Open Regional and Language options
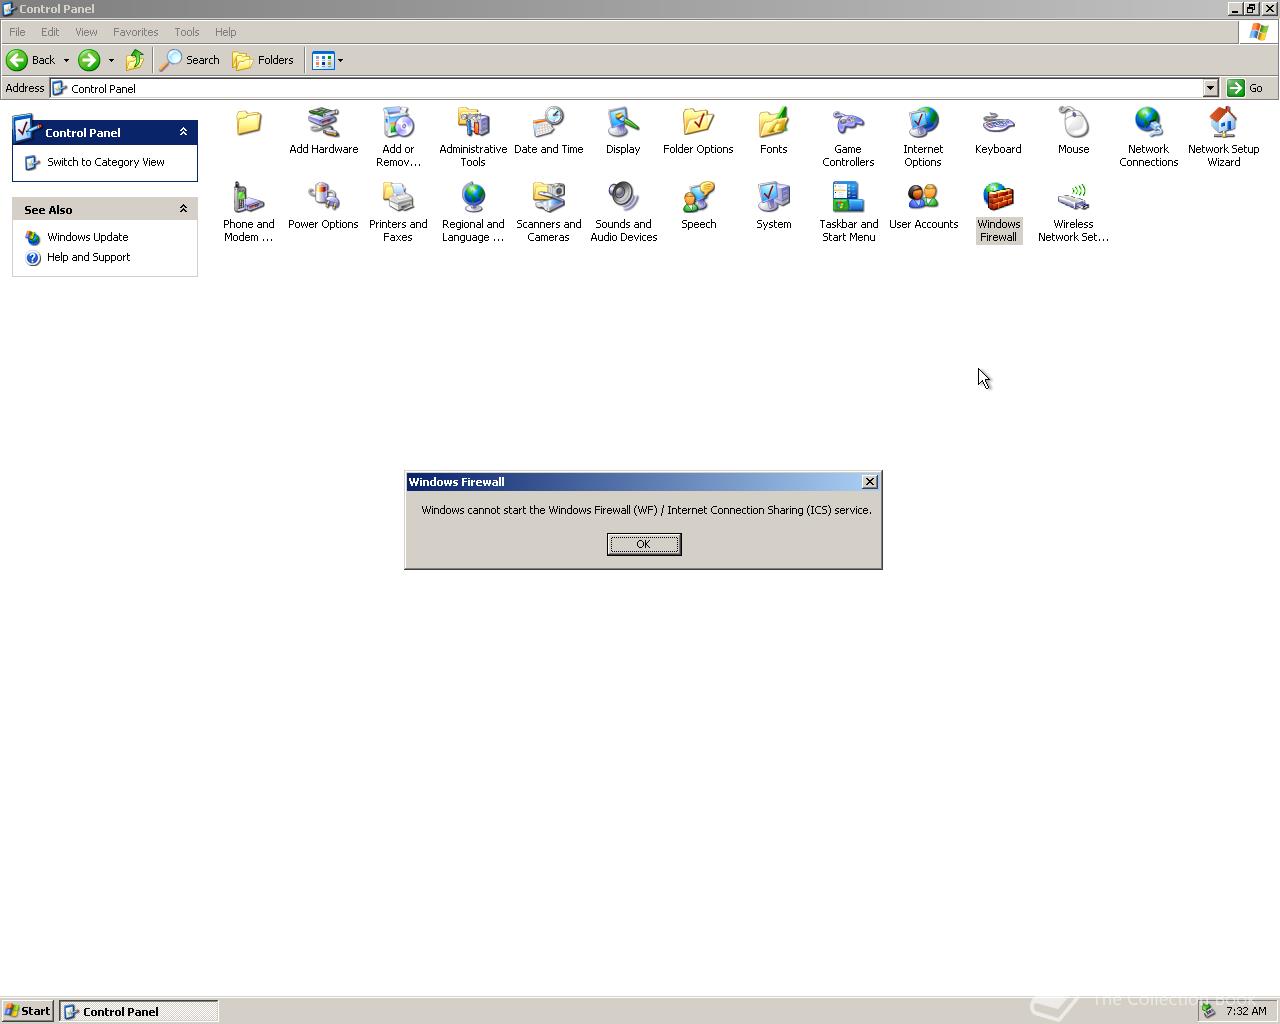1280x1024 pixels. pos(473,212)
